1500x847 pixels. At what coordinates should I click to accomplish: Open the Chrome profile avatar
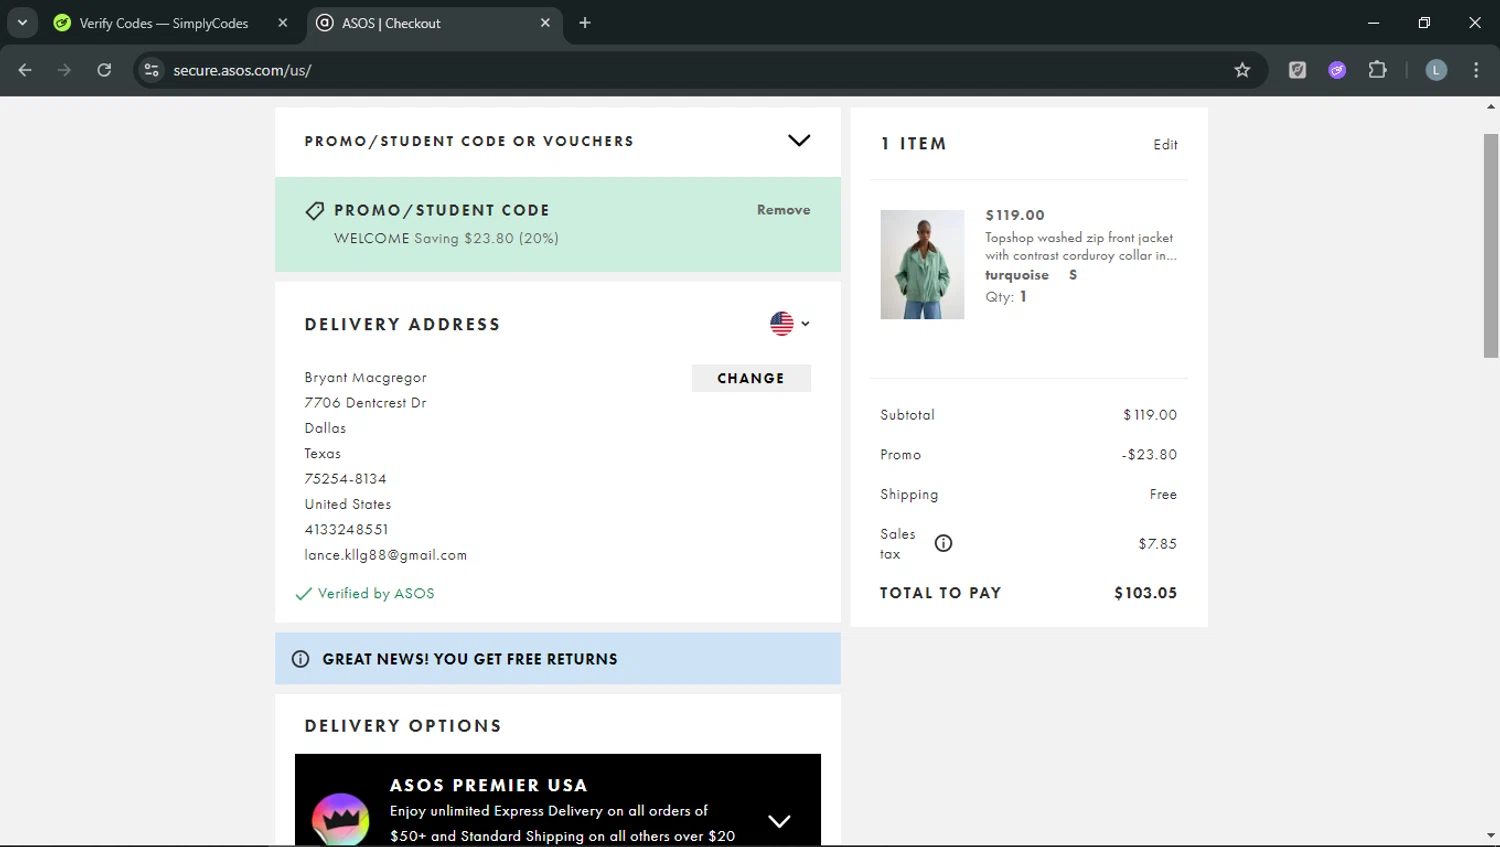pos(1436,70)
